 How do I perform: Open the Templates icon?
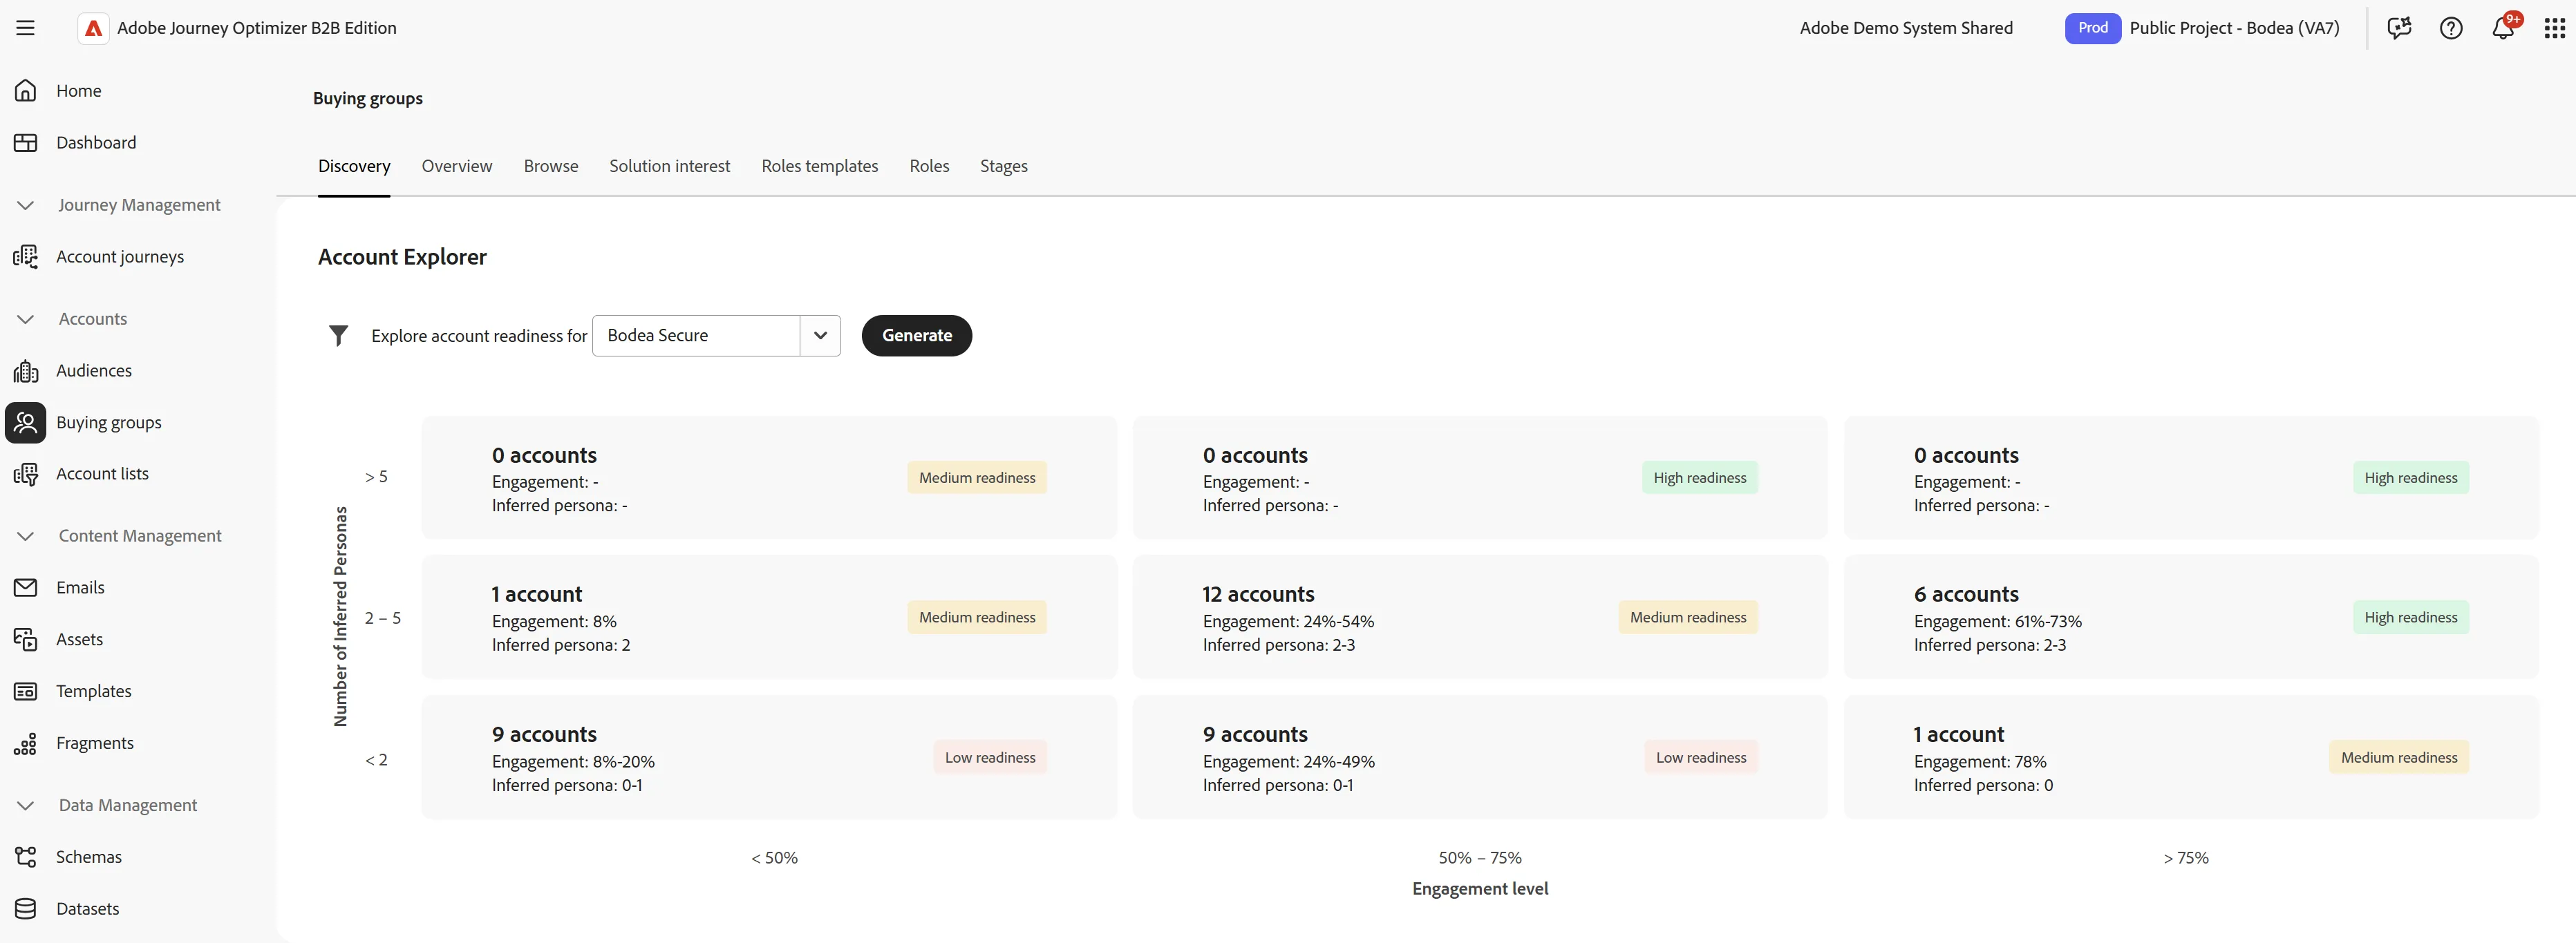pyautogui.click(x=26, y=692)
